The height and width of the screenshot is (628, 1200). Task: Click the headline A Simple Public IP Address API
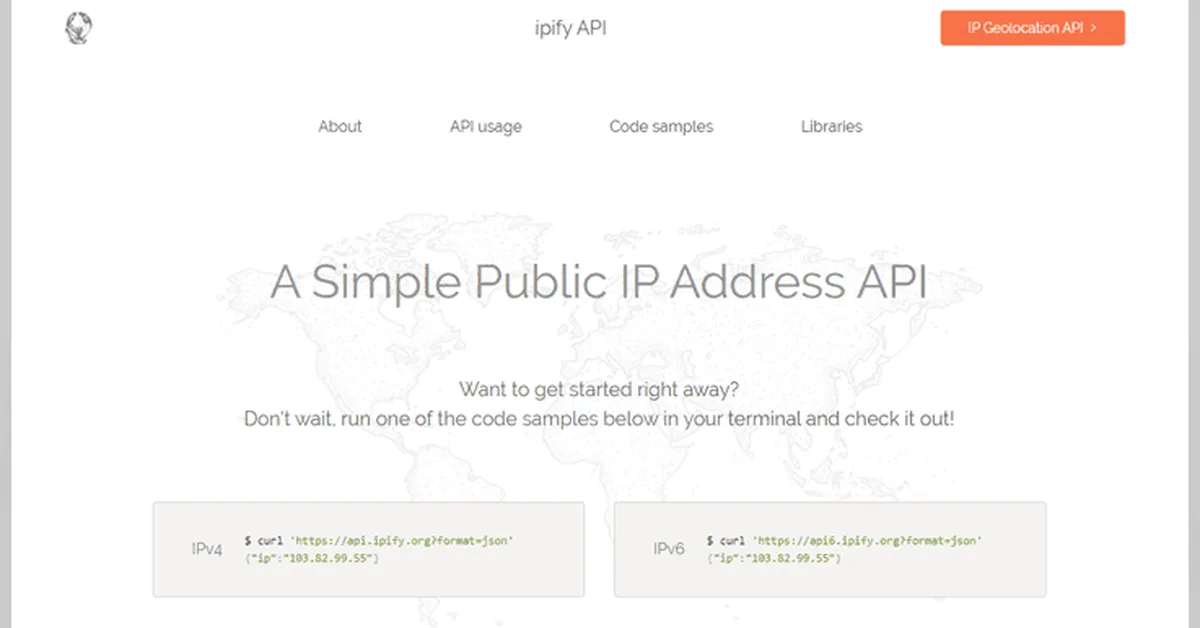(600, 282)
